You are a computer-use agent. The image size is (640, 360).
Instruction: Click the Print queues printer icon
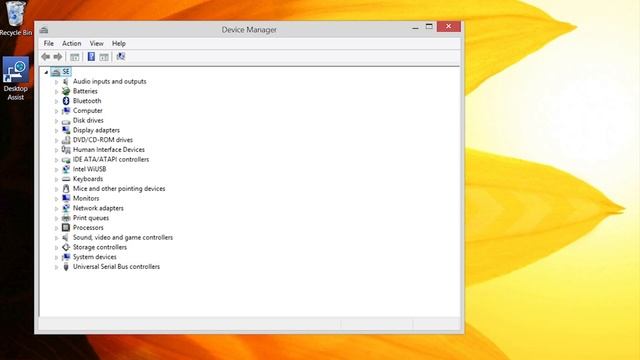66,218
